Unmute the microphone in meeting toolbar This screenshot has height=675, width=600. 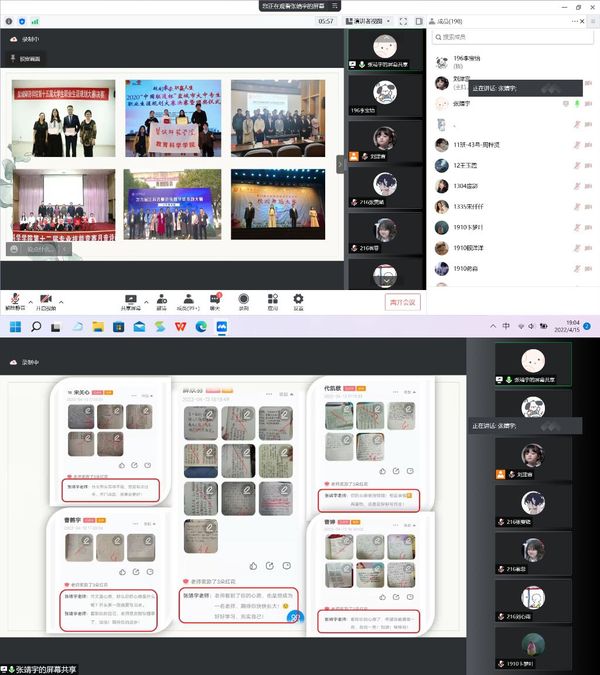pos(16,299)
